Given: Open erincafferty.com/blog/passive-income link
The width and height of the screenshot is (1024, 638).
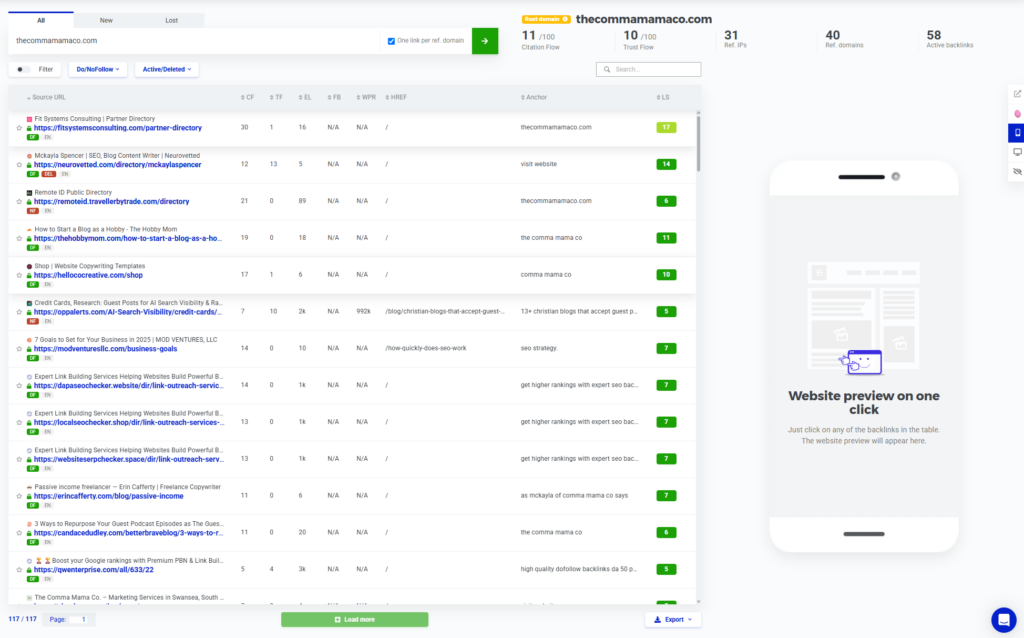Looking at the screenshot, I should pyautogui.click(x=108, y=496).
